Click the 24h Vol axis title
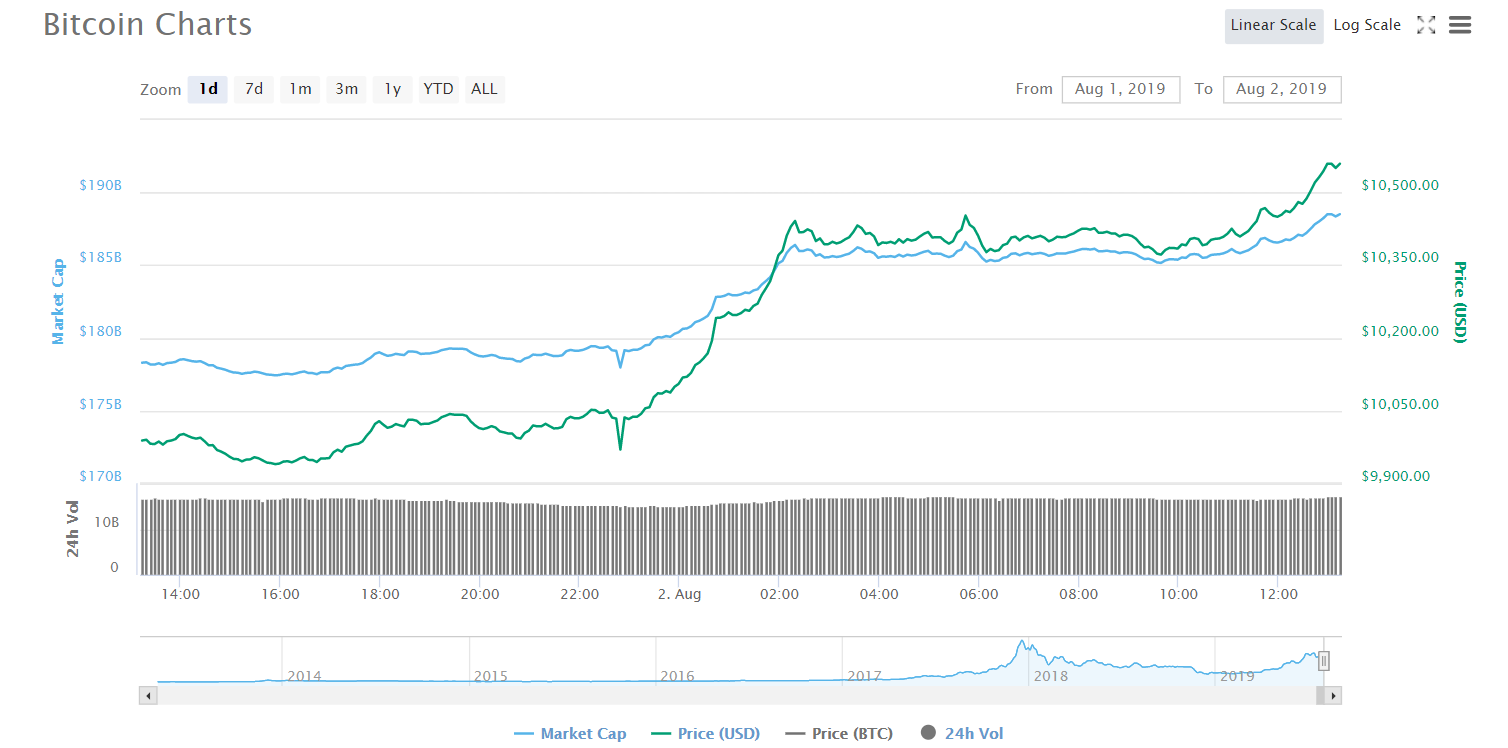1508x748 pixels. (x=73, y=528)
